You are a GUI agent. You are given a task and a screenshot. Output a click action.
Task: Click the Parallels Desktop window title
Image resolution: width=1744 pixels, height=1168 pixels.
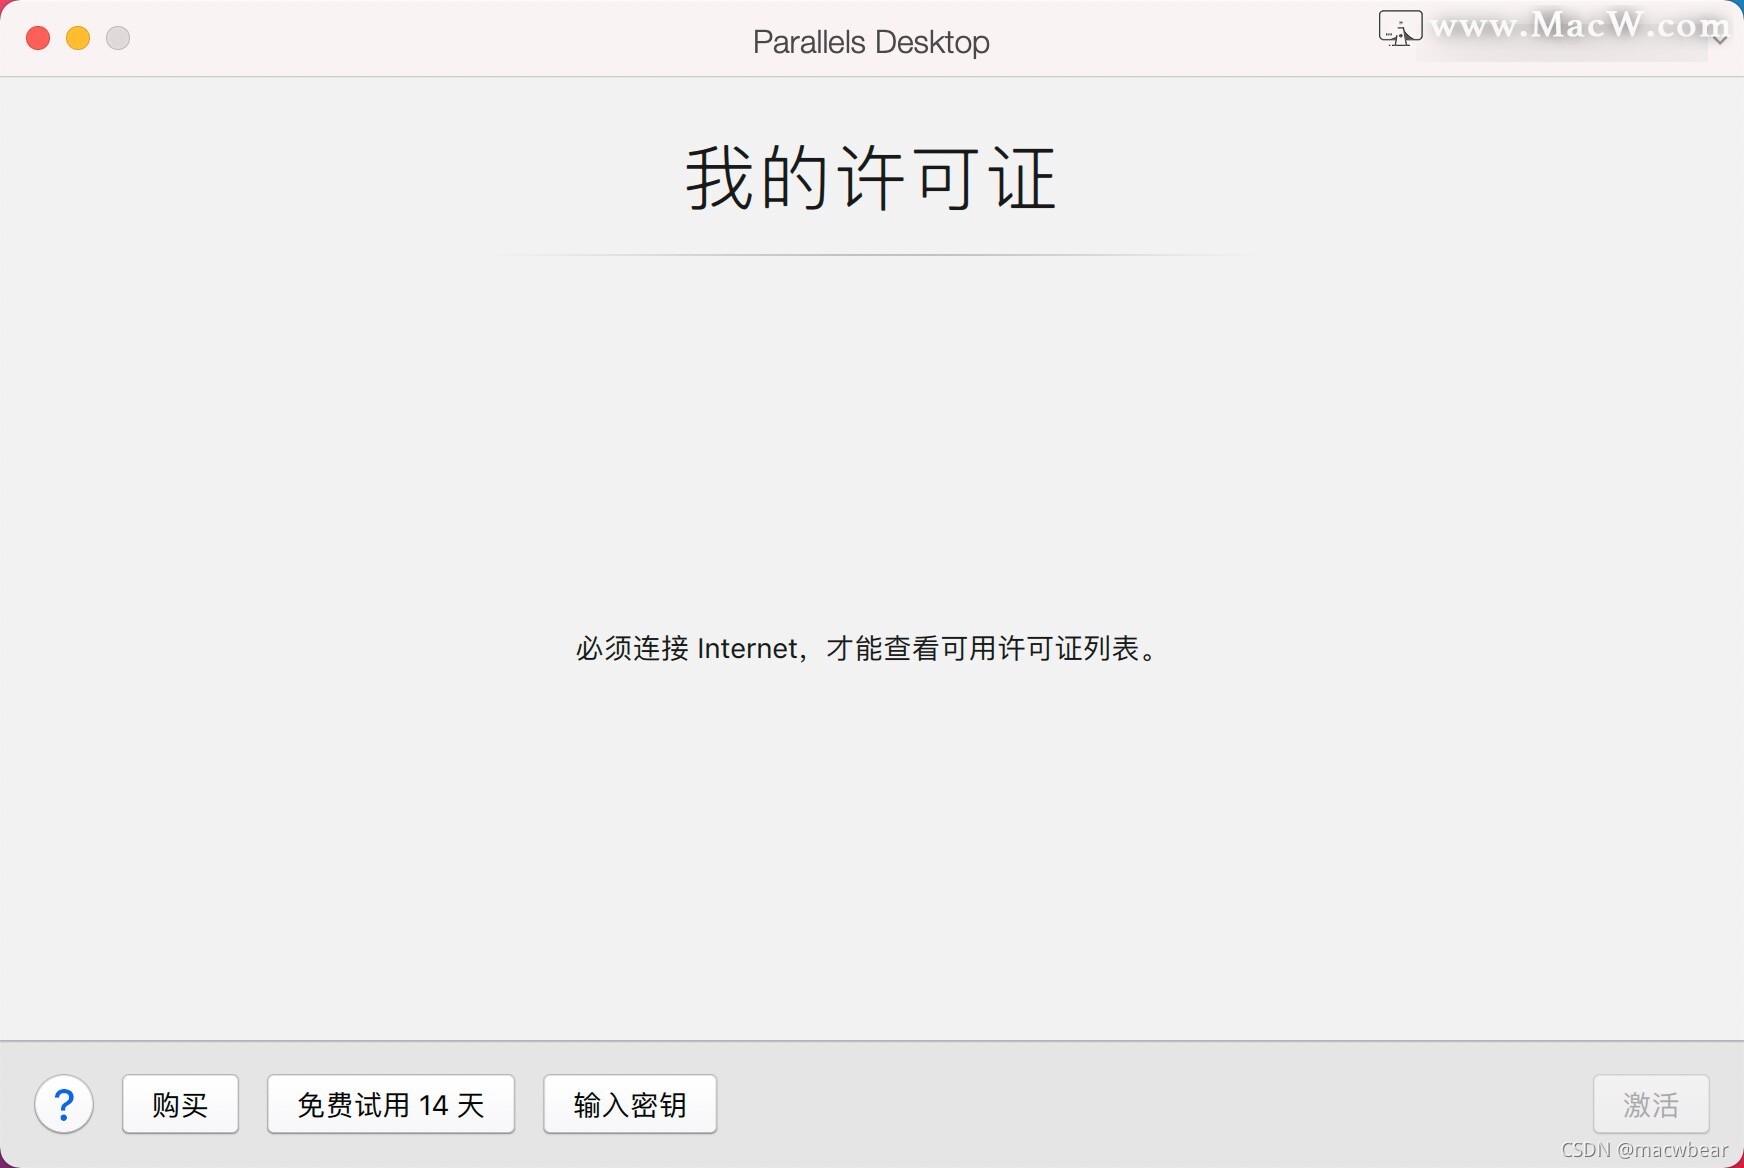[x=871, y=42]
